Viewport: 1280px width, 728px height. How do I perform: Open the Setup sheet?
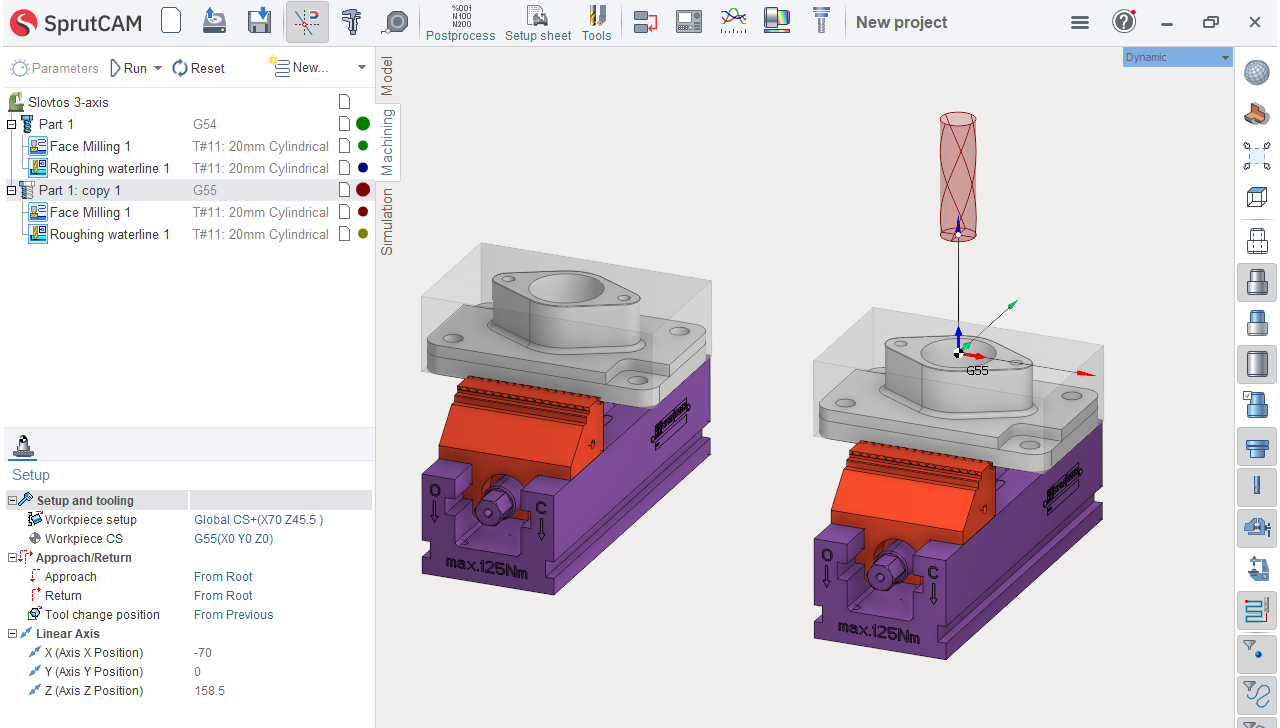click(x=538, y=22)
